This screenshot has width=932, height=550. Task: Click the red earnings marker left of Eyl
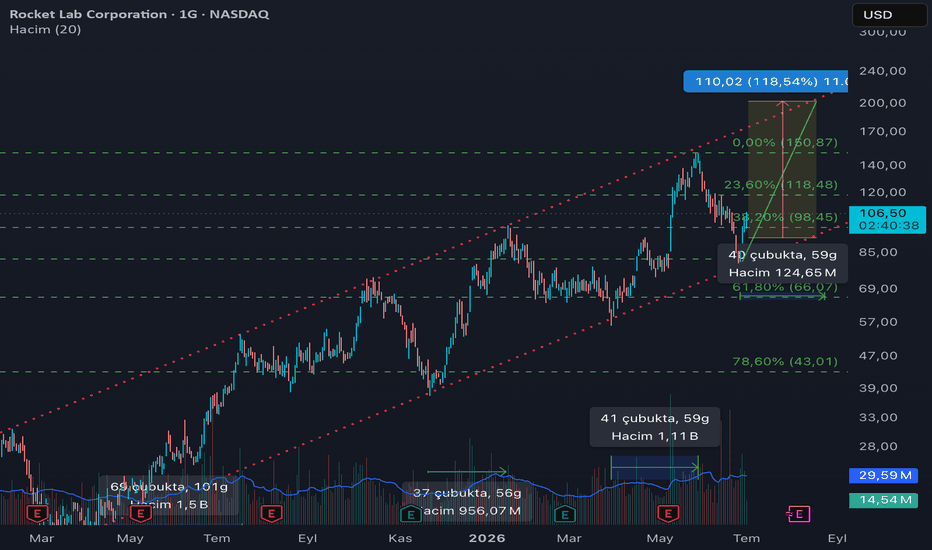[x=272, y=513]
